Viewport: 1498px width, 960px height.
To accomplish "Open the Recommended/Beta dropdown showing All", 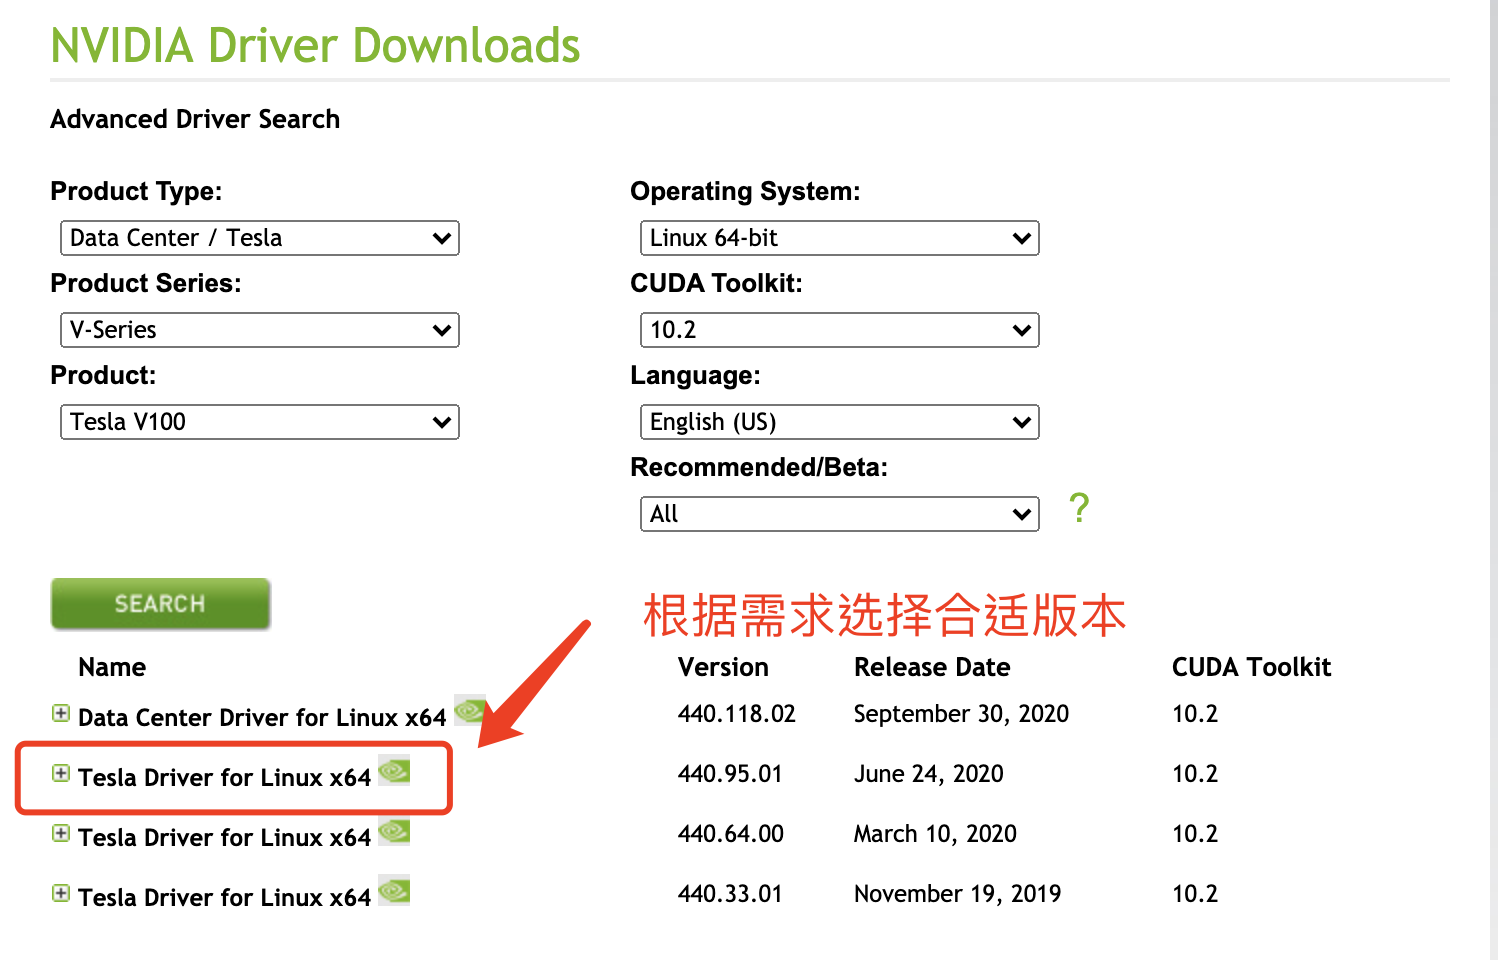I will (x=840, y=514).
